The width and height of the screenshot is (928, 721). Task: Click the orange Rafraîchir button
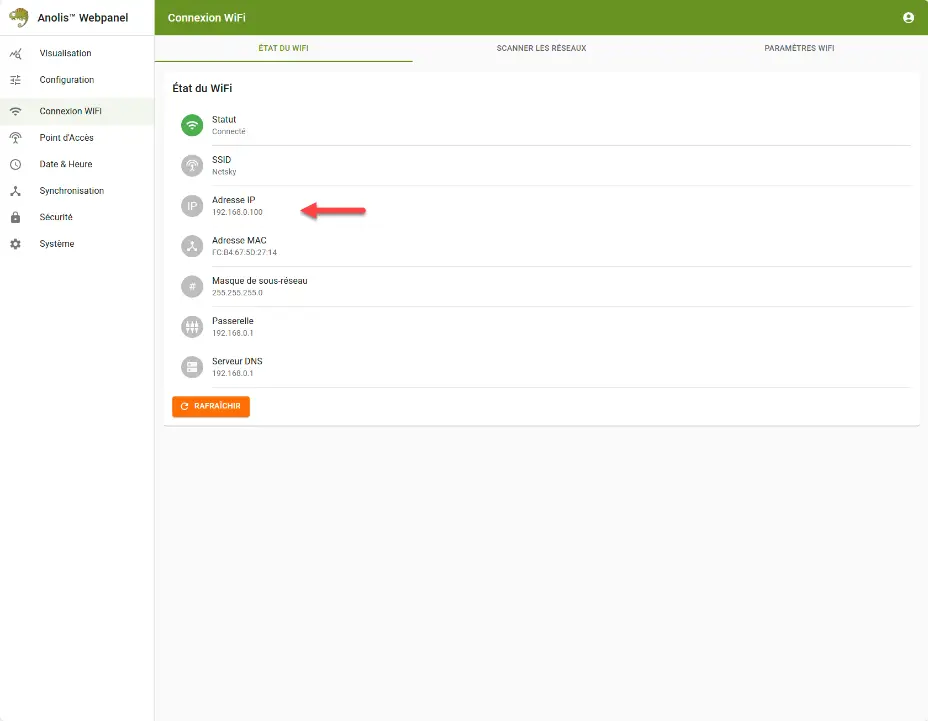(211, 407)
